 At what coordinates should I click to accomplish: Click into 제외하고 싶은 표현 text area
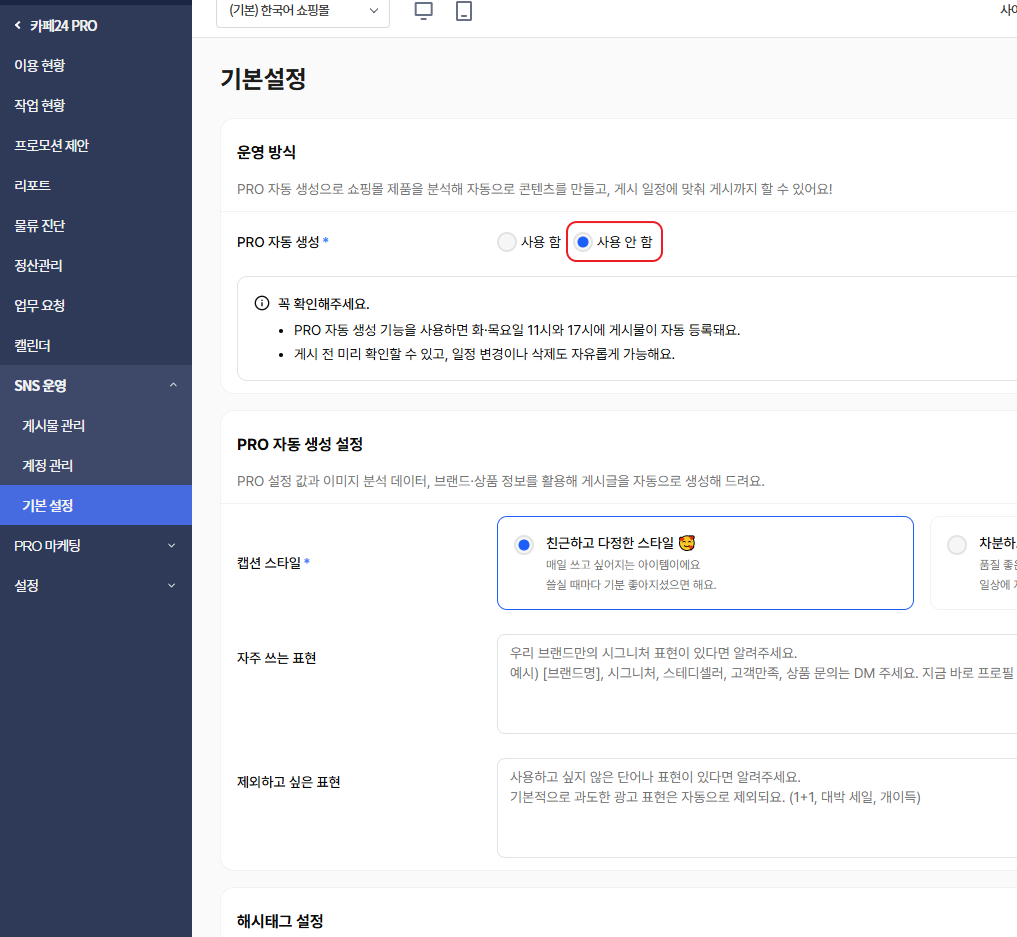pyautogui.click(x=756, y=808)
